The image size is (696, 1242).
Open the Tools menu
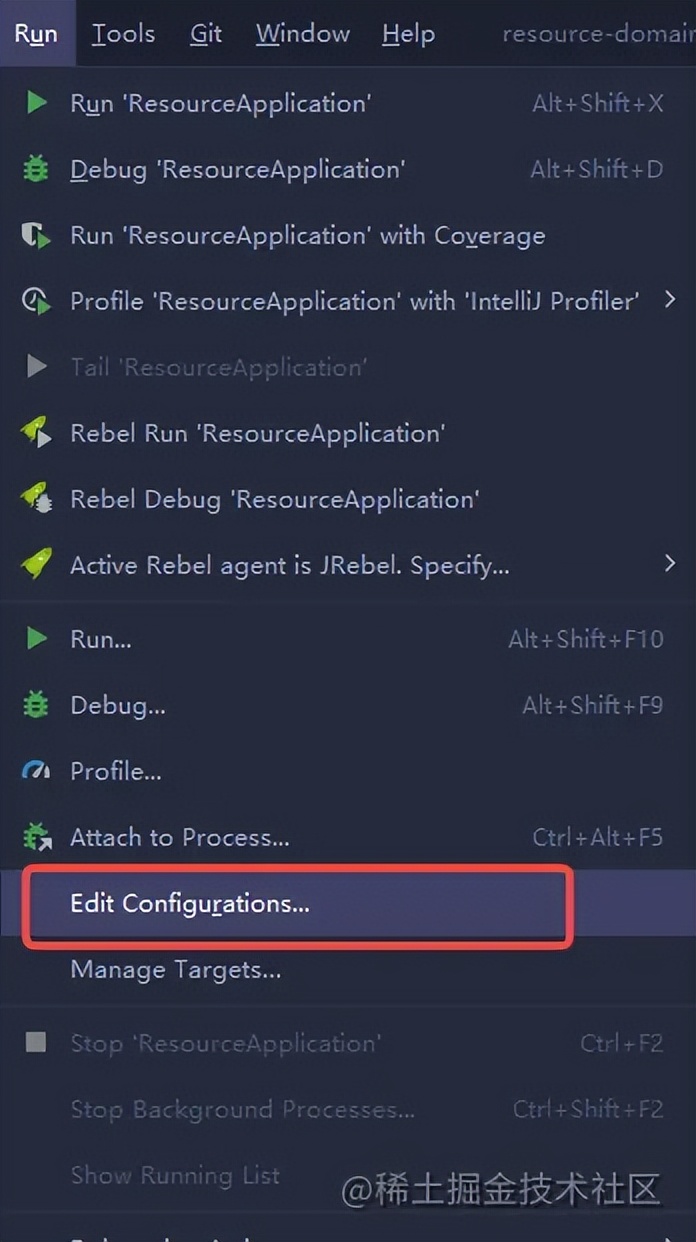pyautogui.click(x=123, y=34)
